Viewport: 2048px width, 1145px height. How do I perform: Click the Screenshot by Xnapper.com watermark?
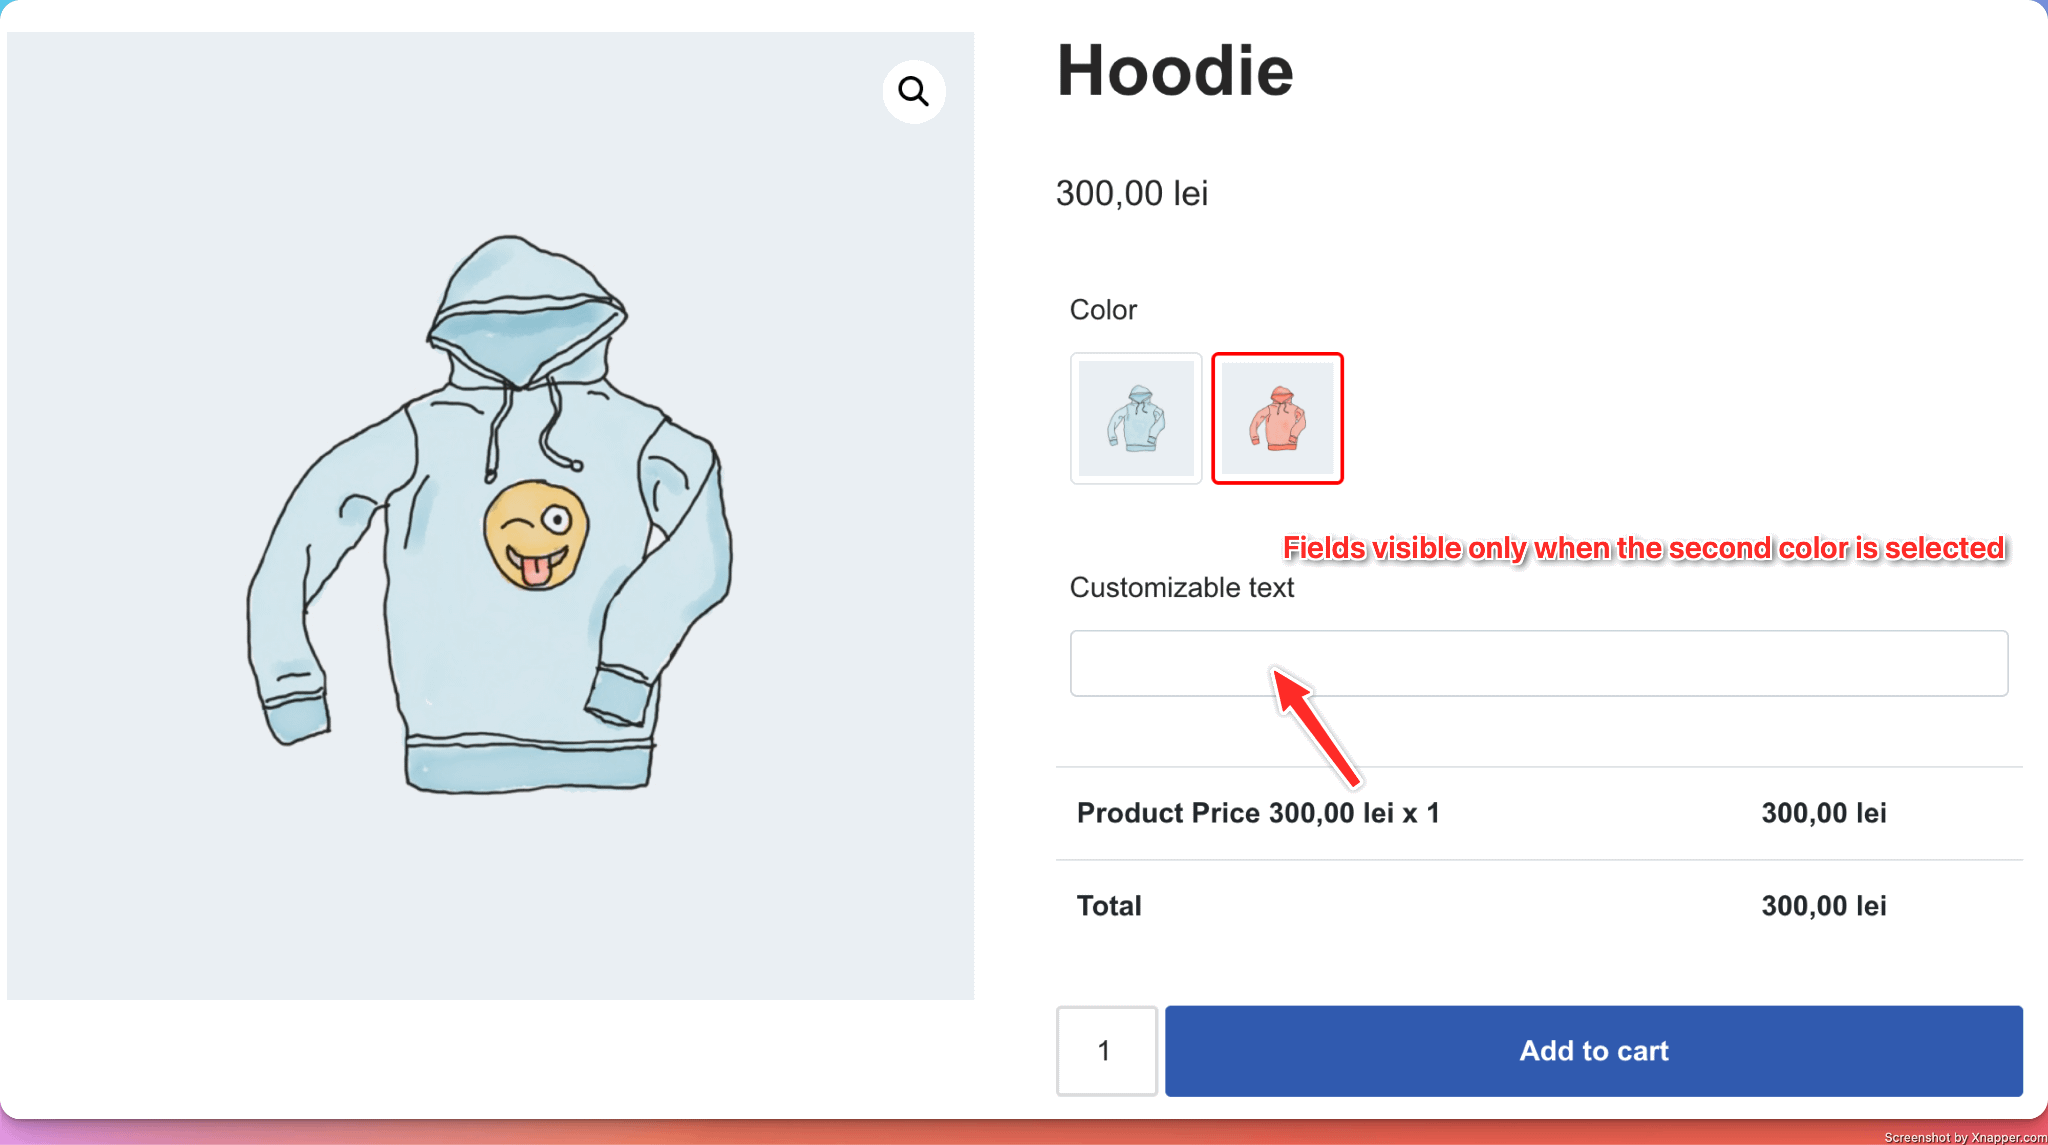[x=1964, y=1137]
